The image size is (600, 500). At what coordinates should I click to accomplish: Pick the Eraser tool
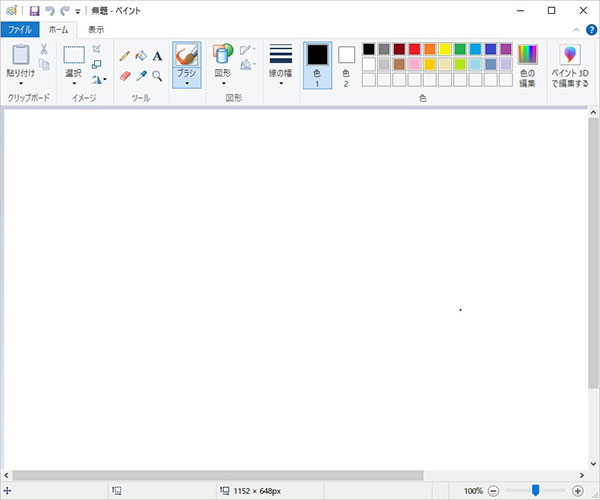(x=125, y=75)
